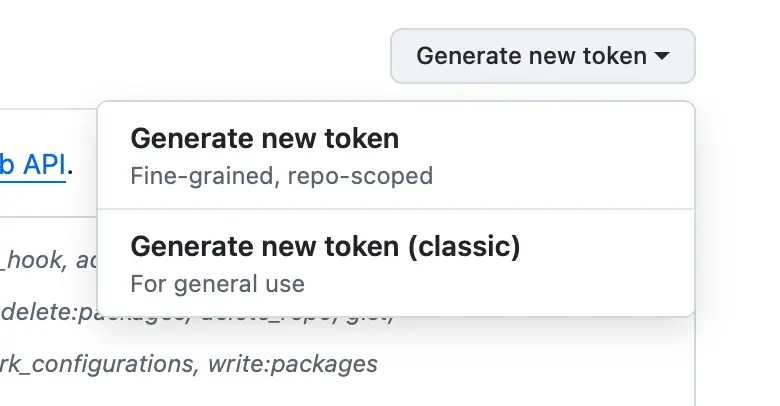The width and height of the screenshot is (780, 406).
Task: Click the period after the API link
Action: click(70, 166)
